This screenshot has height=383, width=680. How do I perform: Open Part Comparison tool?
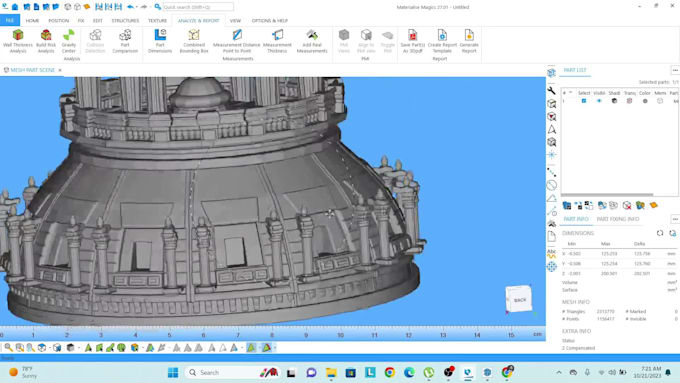coord(125,41)
